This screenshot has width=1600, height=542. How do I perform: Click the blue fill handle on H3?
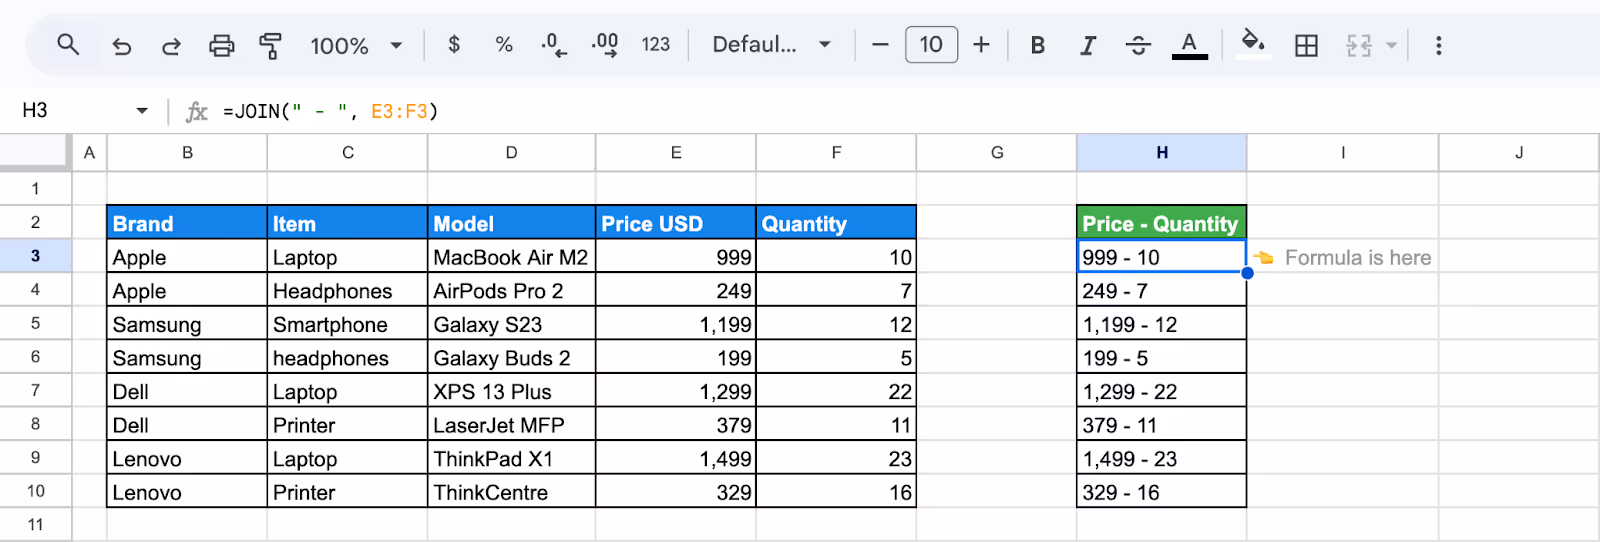pos(1247,273)
